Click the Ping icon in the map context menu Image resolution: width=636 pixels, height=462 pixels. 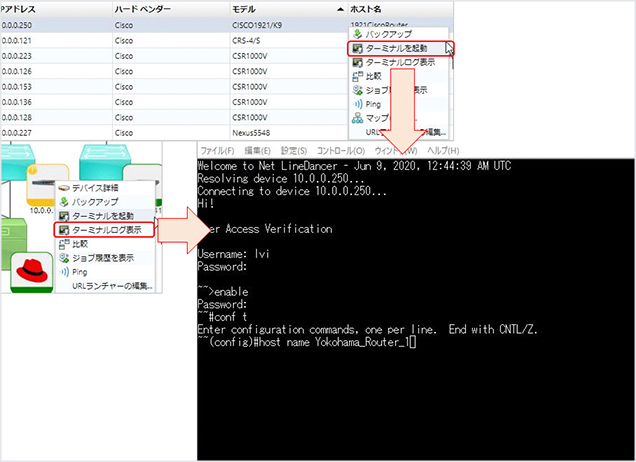64,272
